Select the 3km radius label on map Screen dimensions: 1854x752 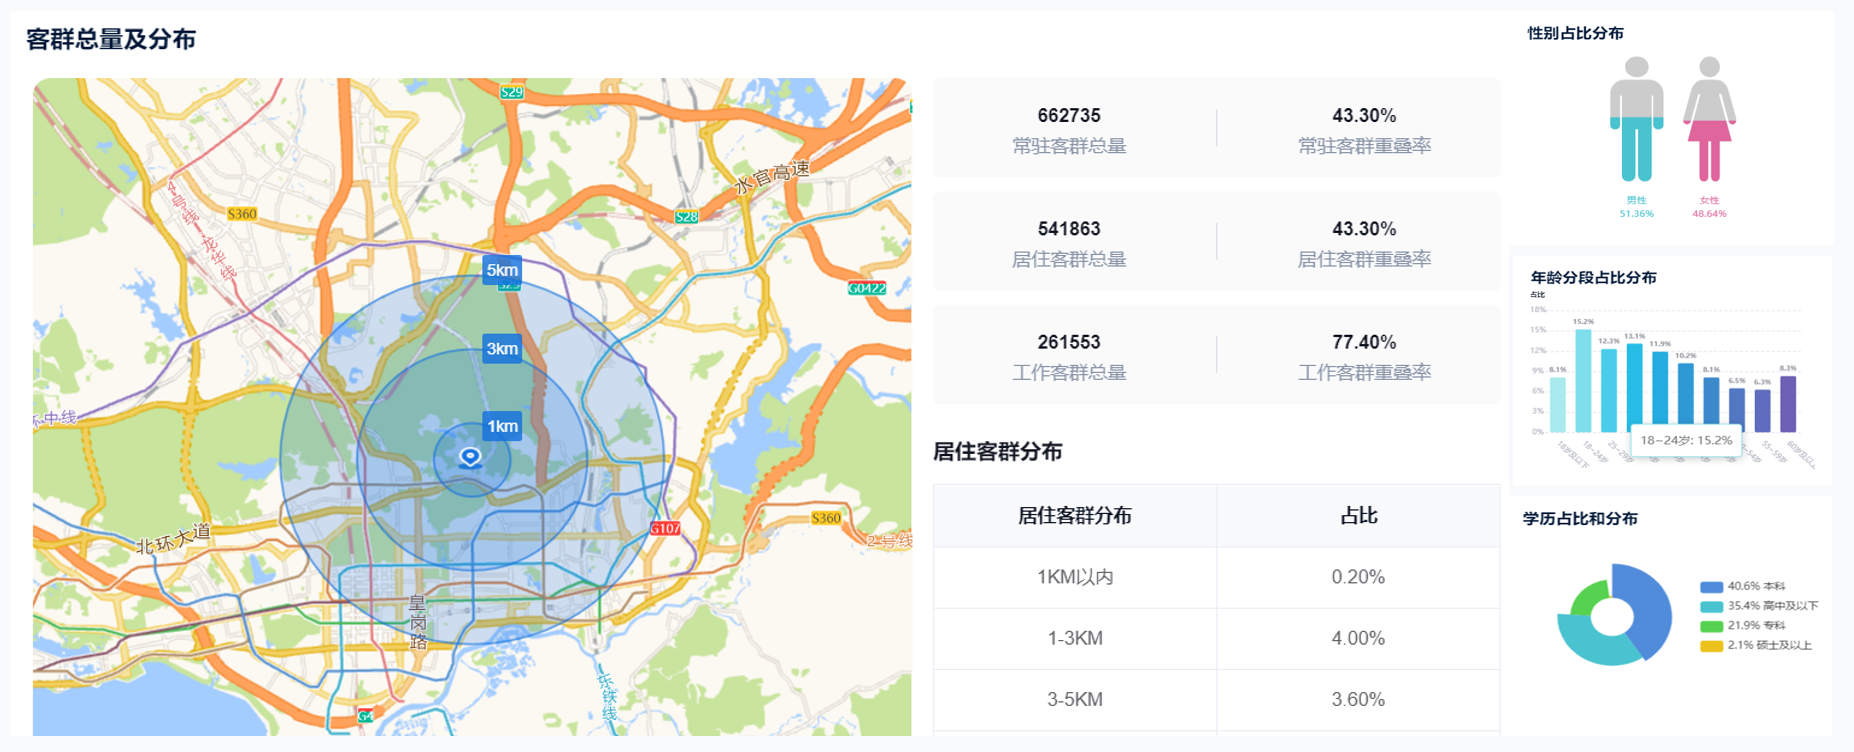pyautogui.click(x=502, y=348)
